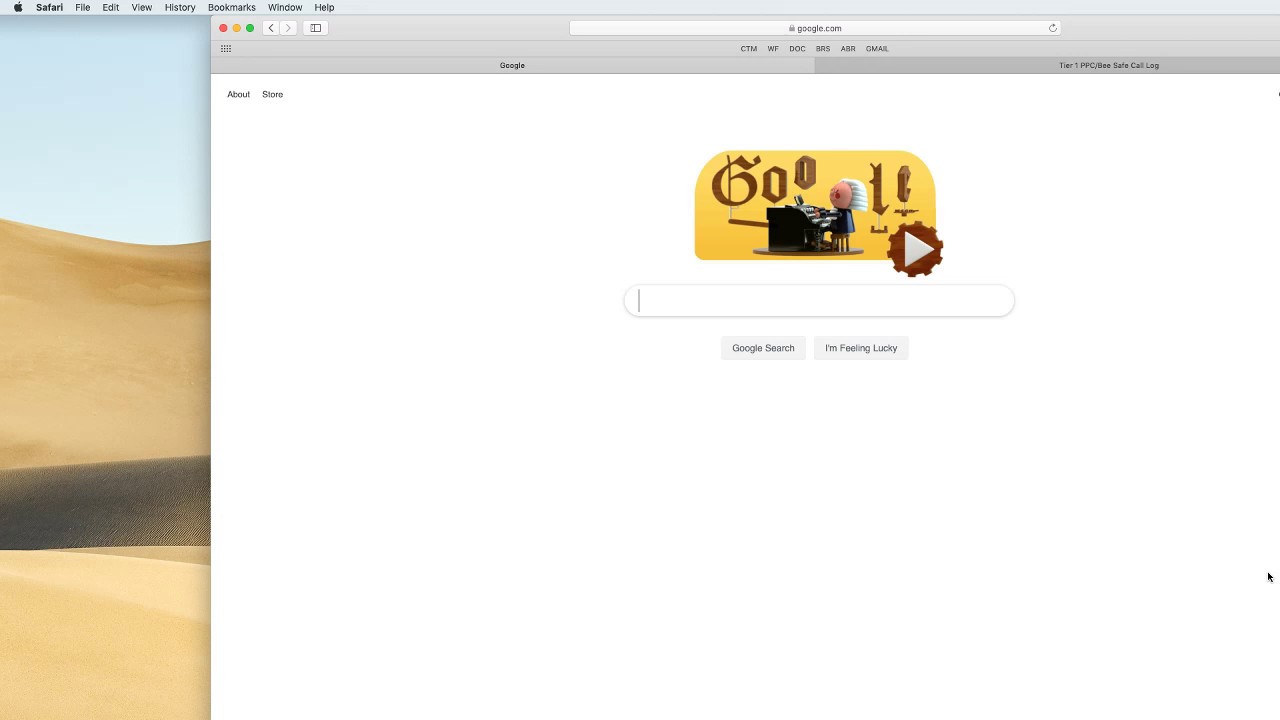The height and width of the screenshot is (720, 1280).
Task: Open Google's About link
Action: (238, 94)
